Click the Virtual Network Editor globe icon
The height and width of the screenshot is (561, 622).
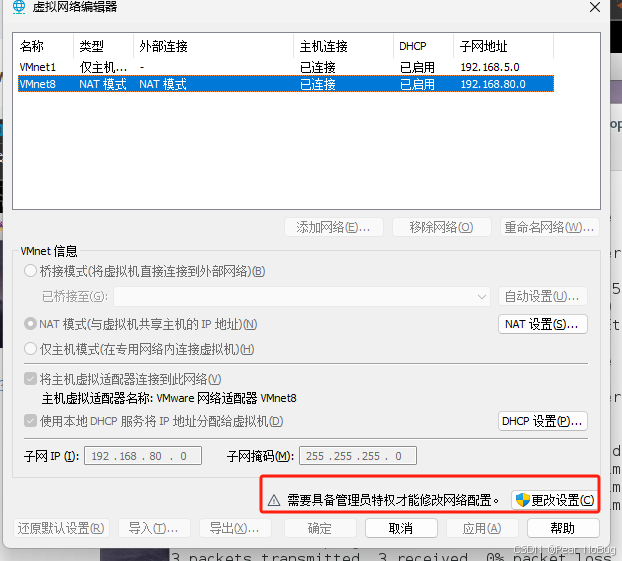pyautogui.click(x=19, y=7)
